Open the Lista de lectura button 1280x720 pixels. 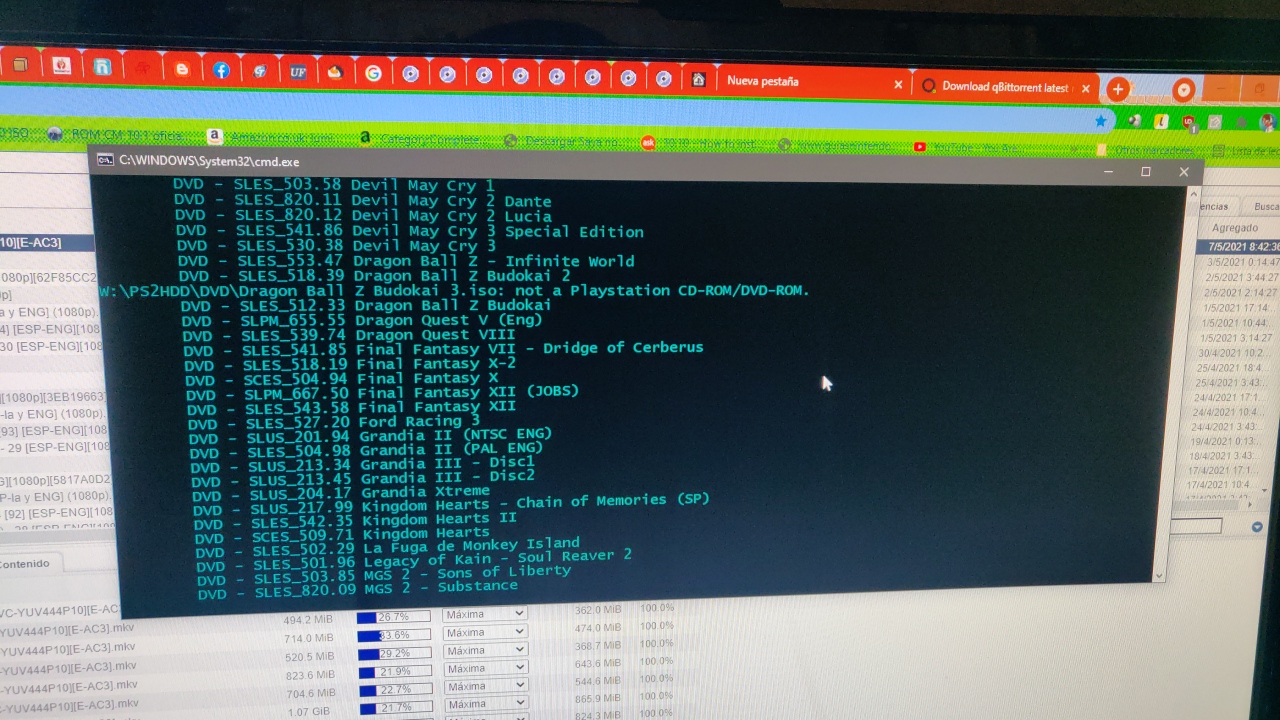(x=1245, y=151)
